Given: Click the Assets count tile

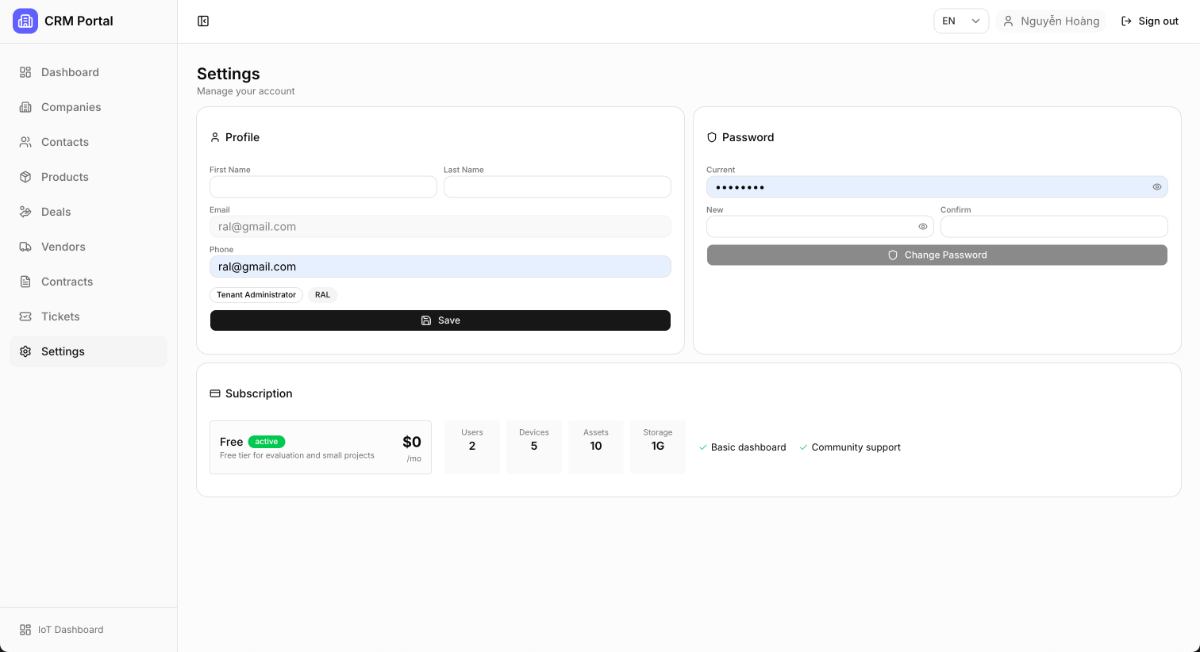Looking at the screenshot, I should 596,447.
